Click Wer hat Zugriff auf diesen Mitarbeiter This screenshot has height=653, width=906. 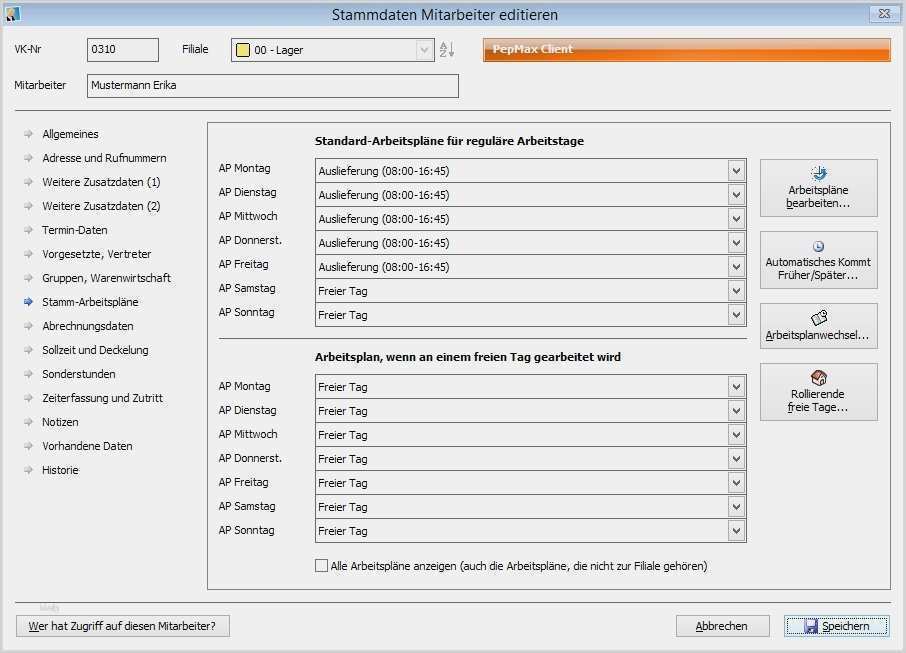pos(122,626)
